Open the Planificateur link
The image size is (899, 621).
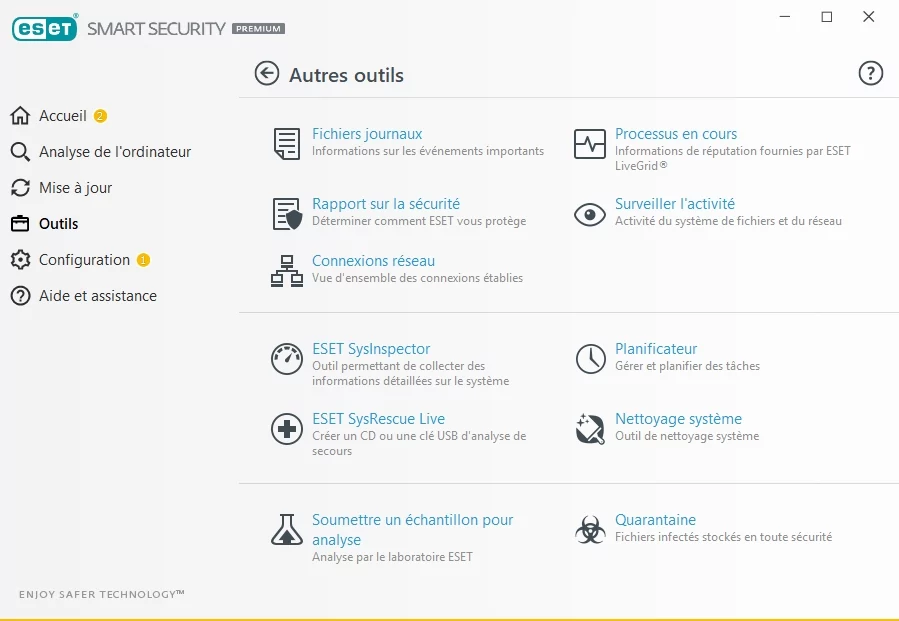pyautogui.click(x=656, y=349)
